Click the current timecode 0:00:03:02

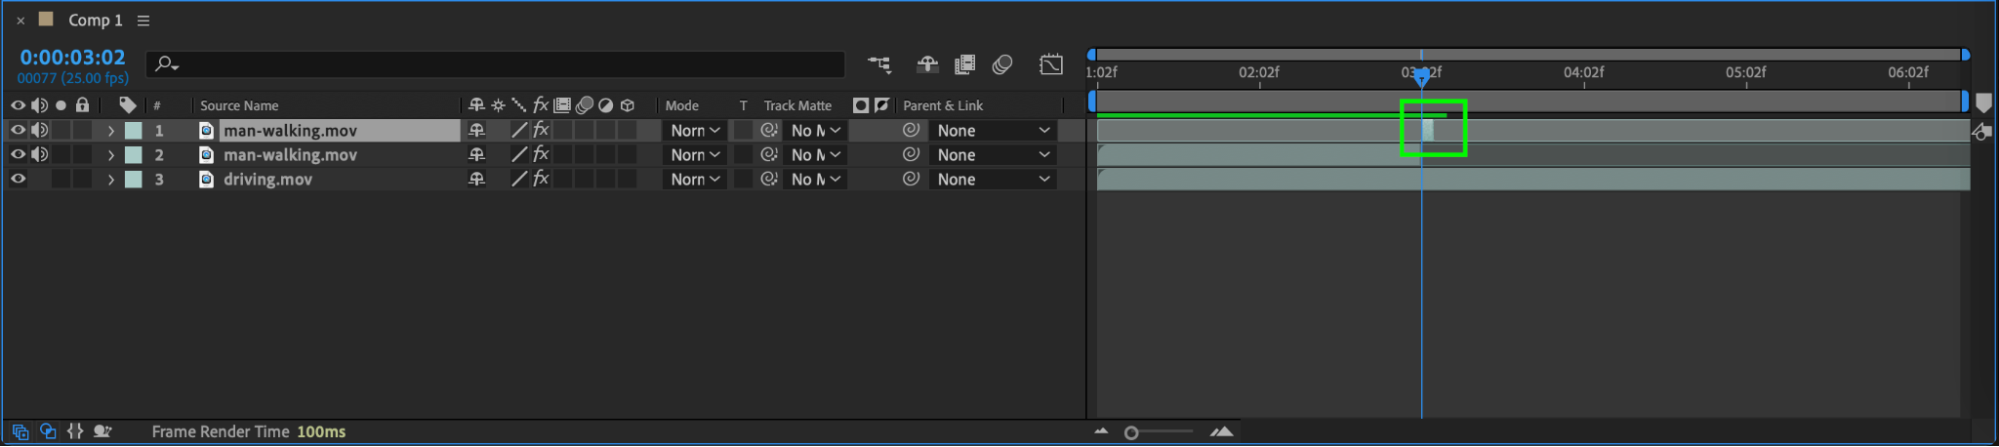pos(72,57)
